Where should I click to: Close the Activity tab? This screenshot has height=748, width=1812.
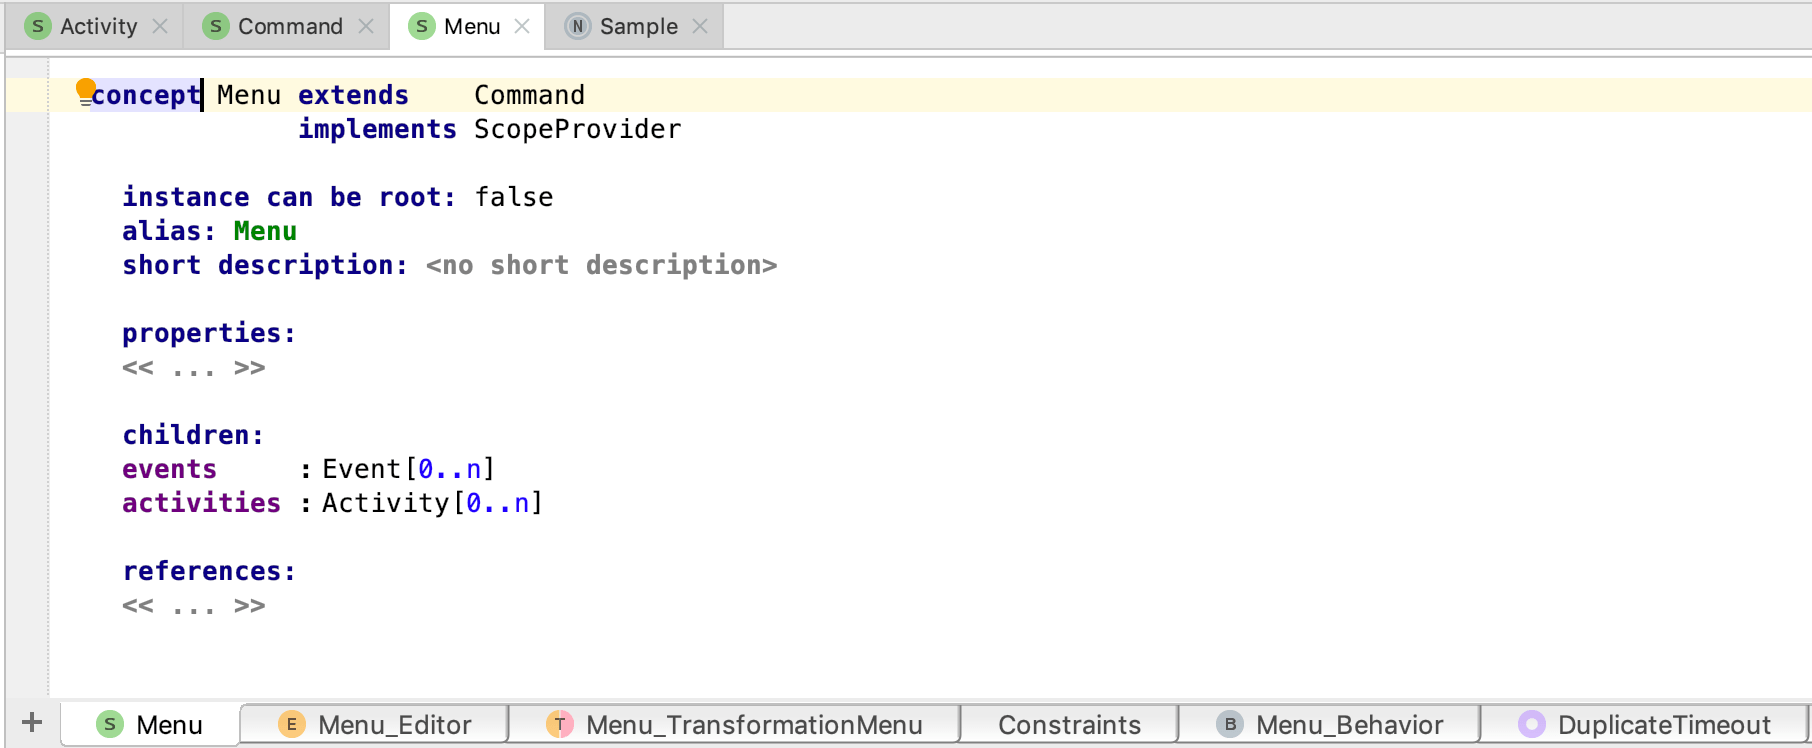click(160, 27)
